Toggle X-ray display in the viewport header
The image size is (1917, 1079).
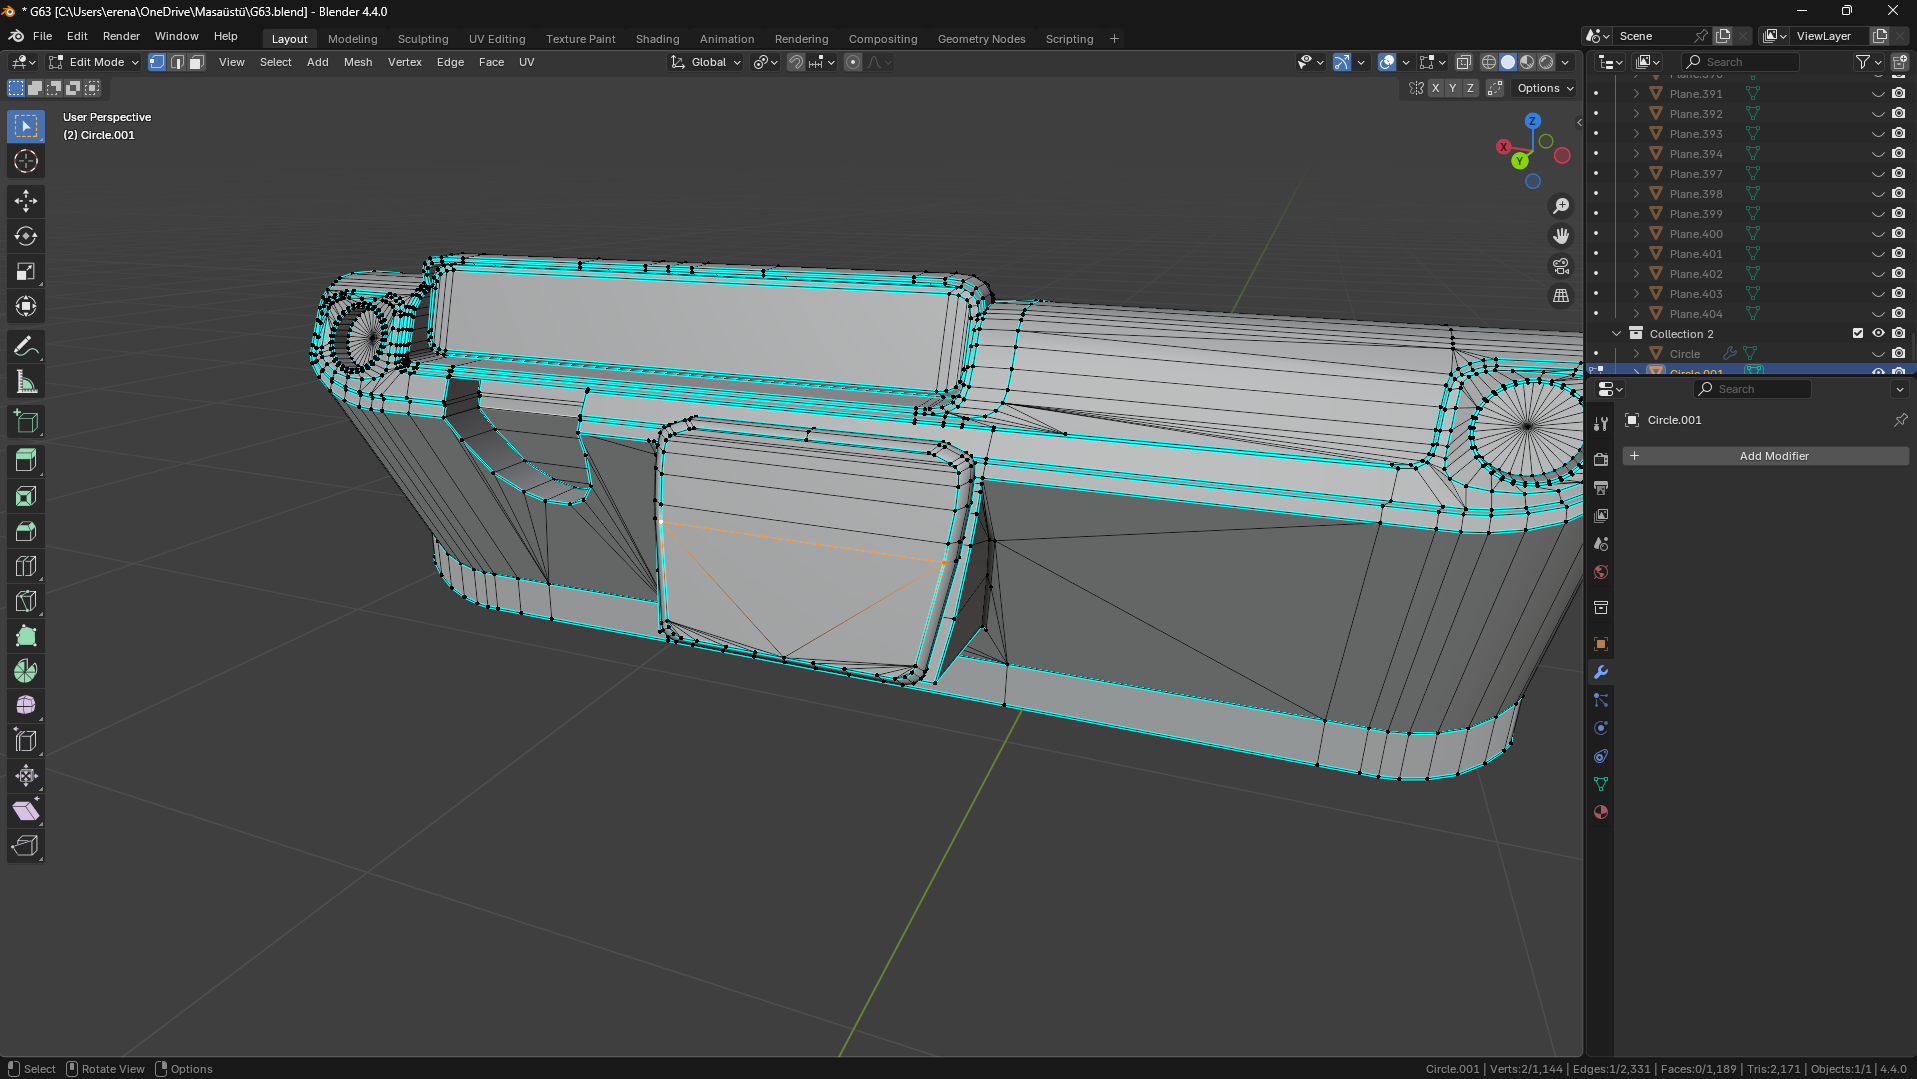(1463, 62)
